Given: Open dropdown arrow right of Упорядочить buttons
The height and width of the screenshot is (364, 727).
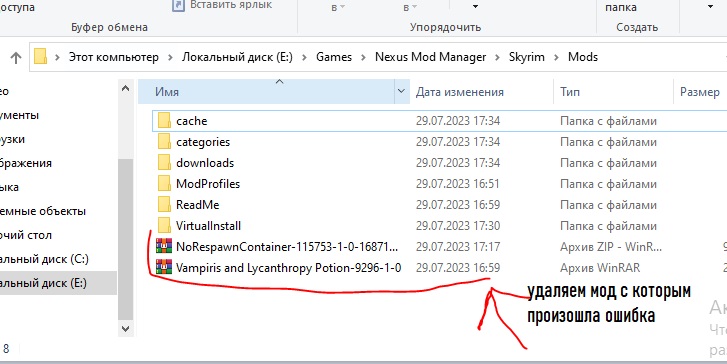Looking at the screenshot, I should click(475, 7).
